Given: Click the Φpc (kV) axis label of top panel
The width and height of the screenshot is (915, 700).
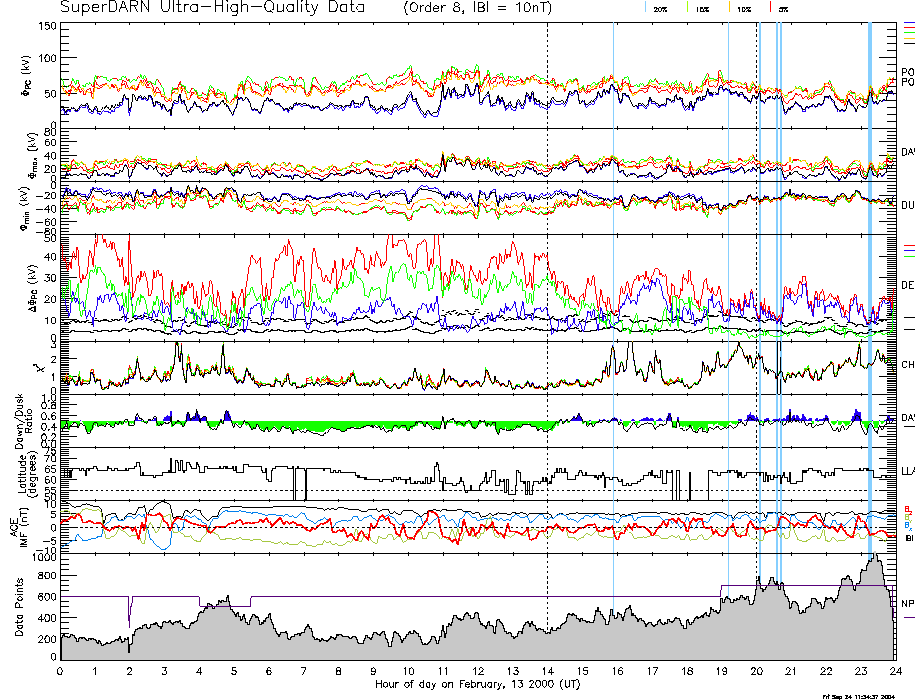Looking at the screenshot, I should point(27,76).
